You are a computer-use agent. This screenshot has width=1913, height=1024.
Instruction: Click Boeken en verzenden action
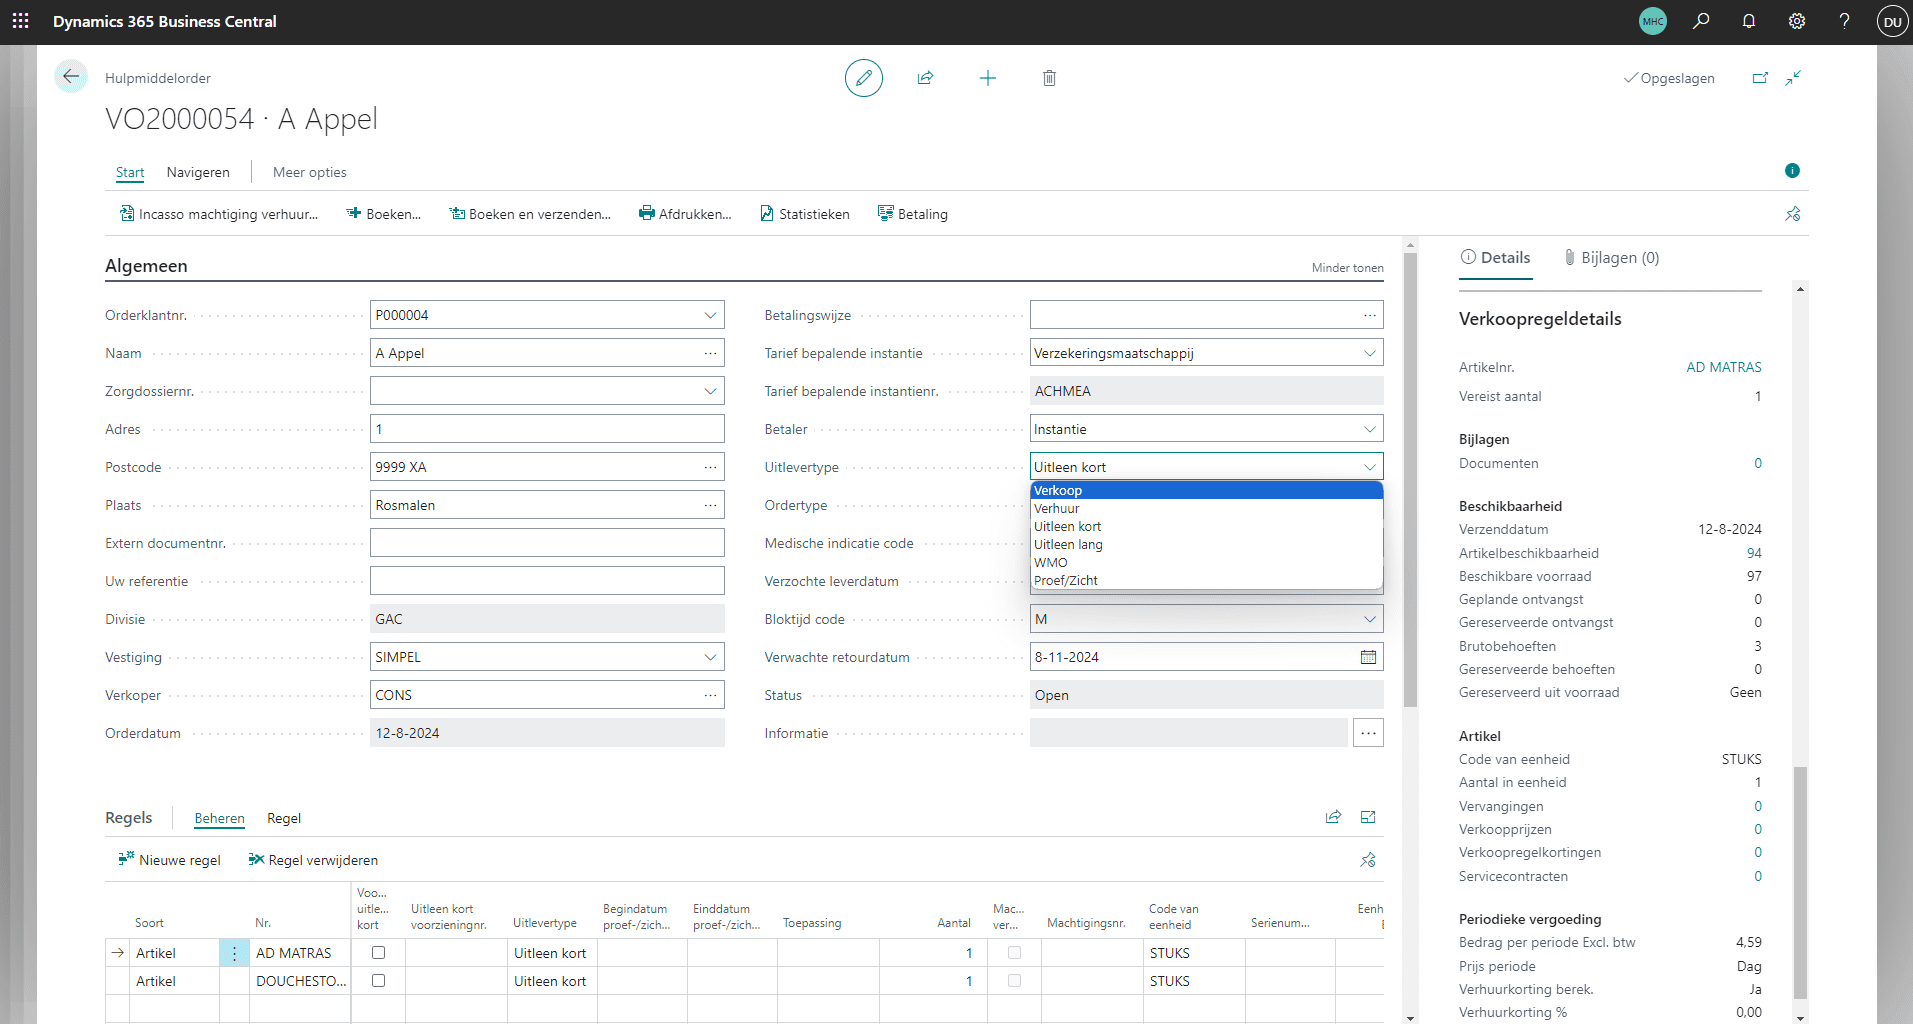pos(529,214)
